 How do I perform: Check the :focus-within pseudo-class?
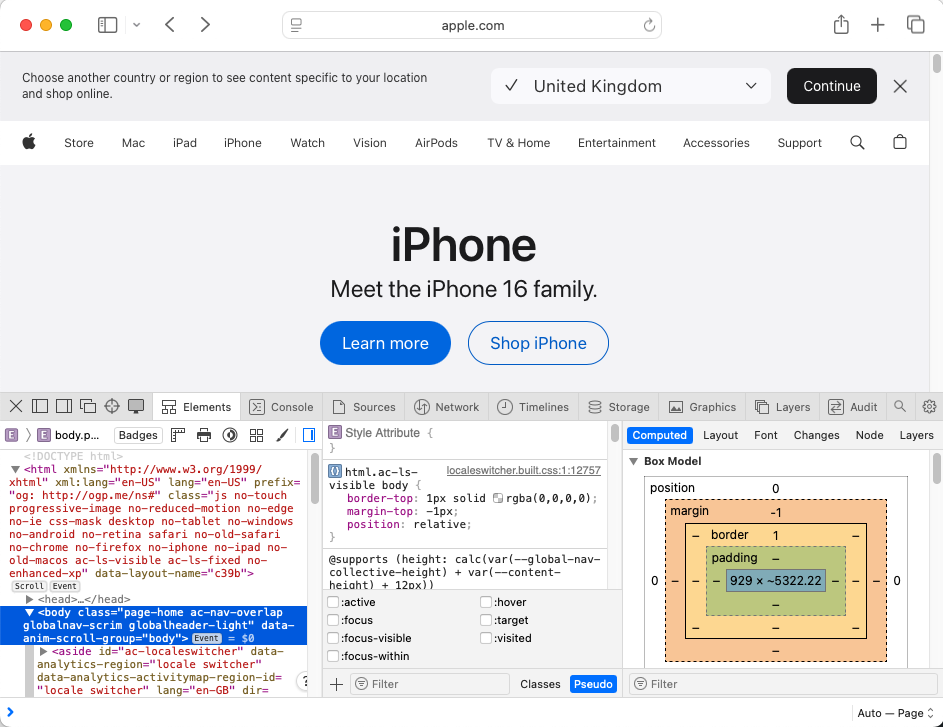tap(333, 656)
